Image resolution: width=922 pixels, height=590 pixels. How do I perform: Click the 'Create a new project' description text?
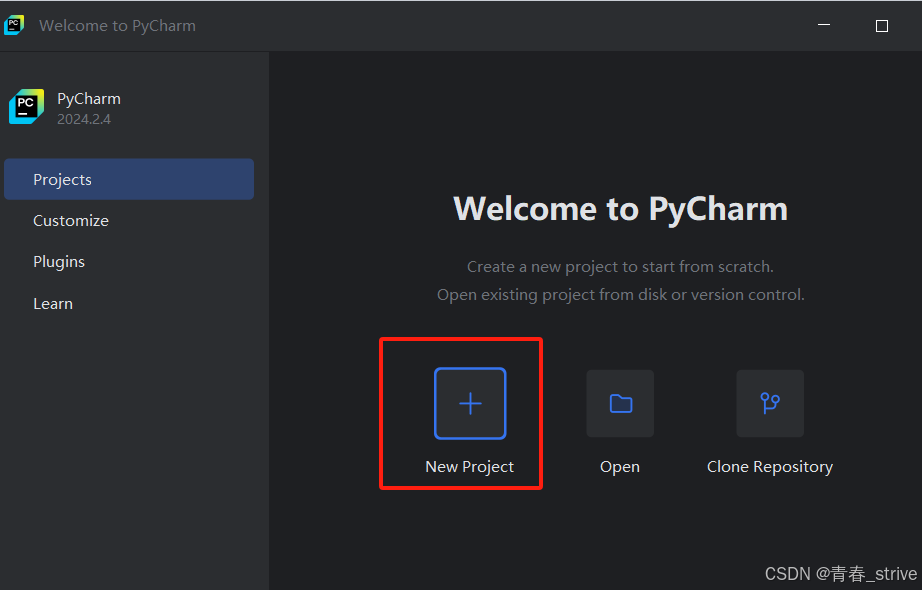(x=620, y=266)
